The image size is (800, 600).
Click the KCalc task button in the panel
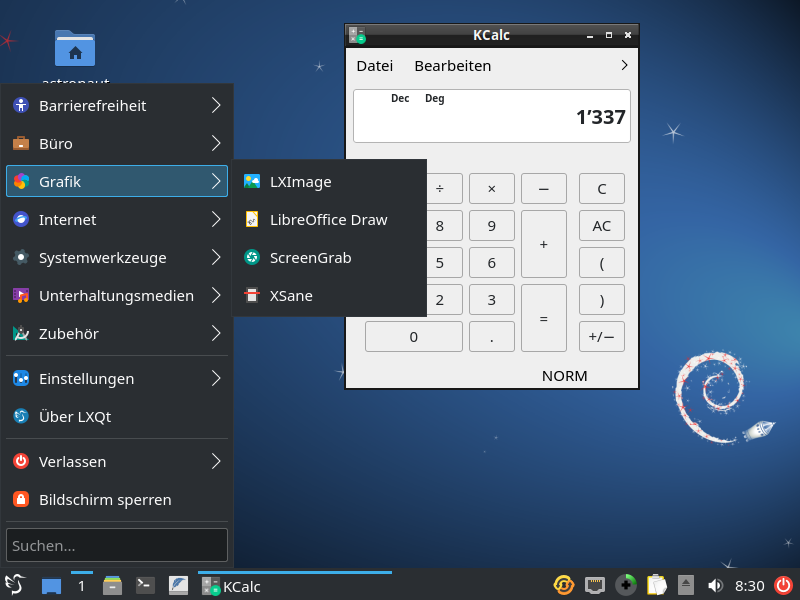295,586
